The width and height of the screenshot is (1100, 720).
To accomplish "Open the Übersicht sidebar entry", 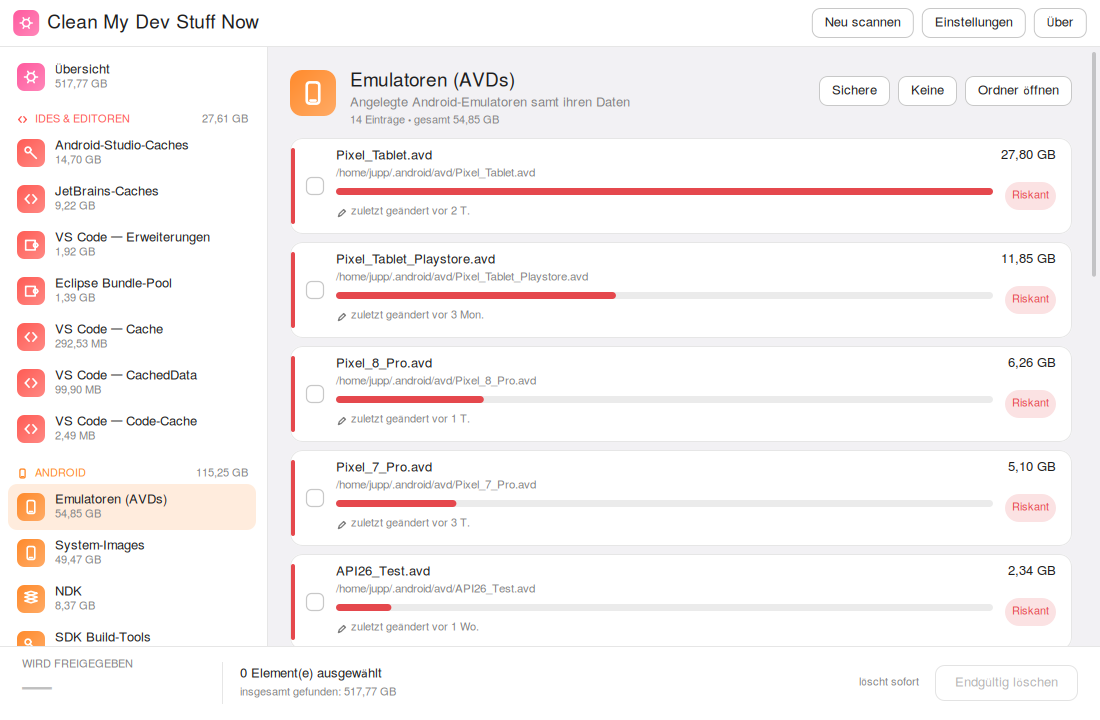I will pyautogui.click(x=132, y=76).
